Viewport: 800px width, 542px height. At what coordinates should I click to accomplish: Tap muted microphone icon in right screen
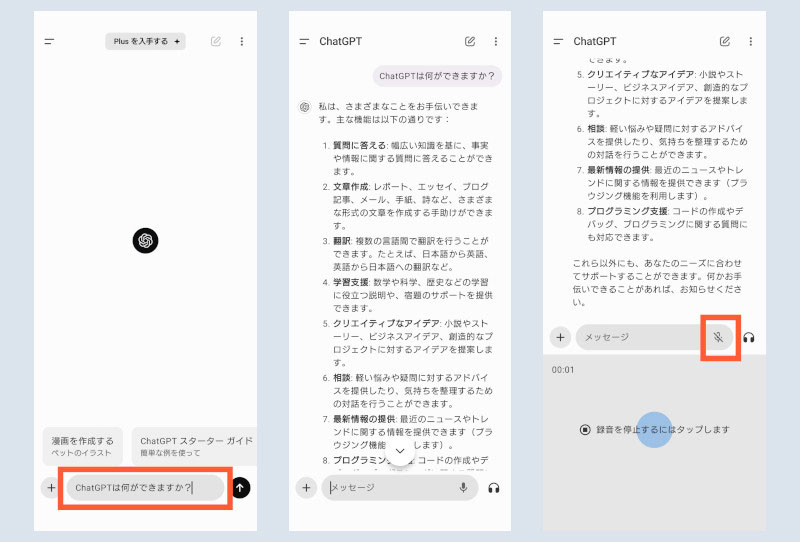(718, 337)
